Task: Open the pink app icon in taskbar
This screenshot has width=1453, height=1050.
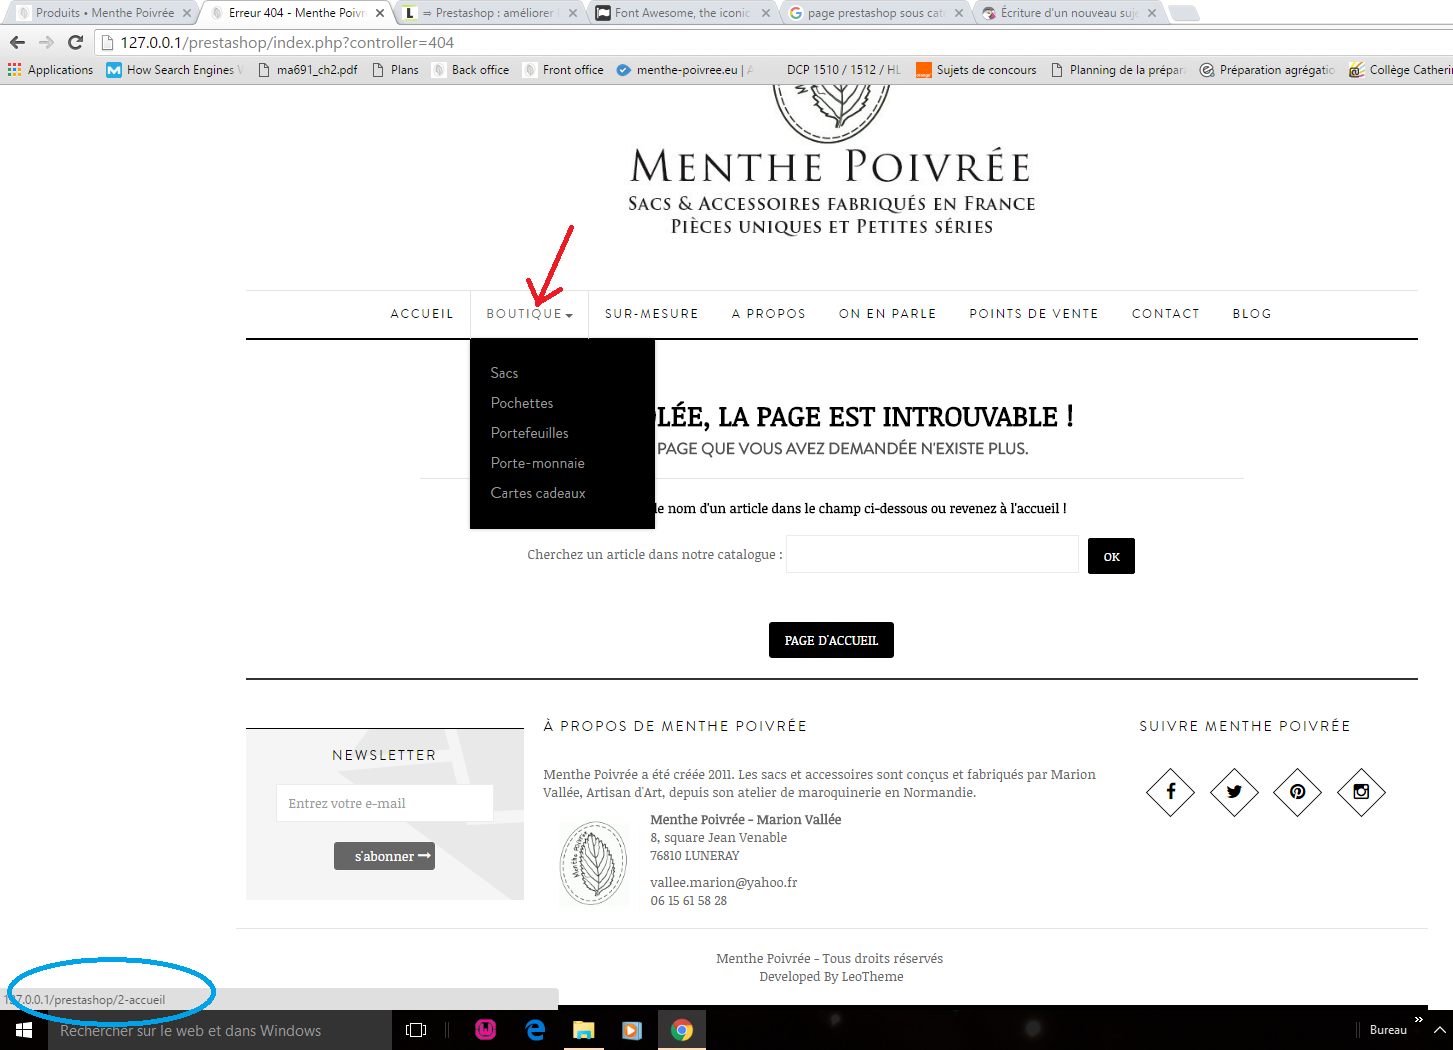Action: tap(486, 1030)
